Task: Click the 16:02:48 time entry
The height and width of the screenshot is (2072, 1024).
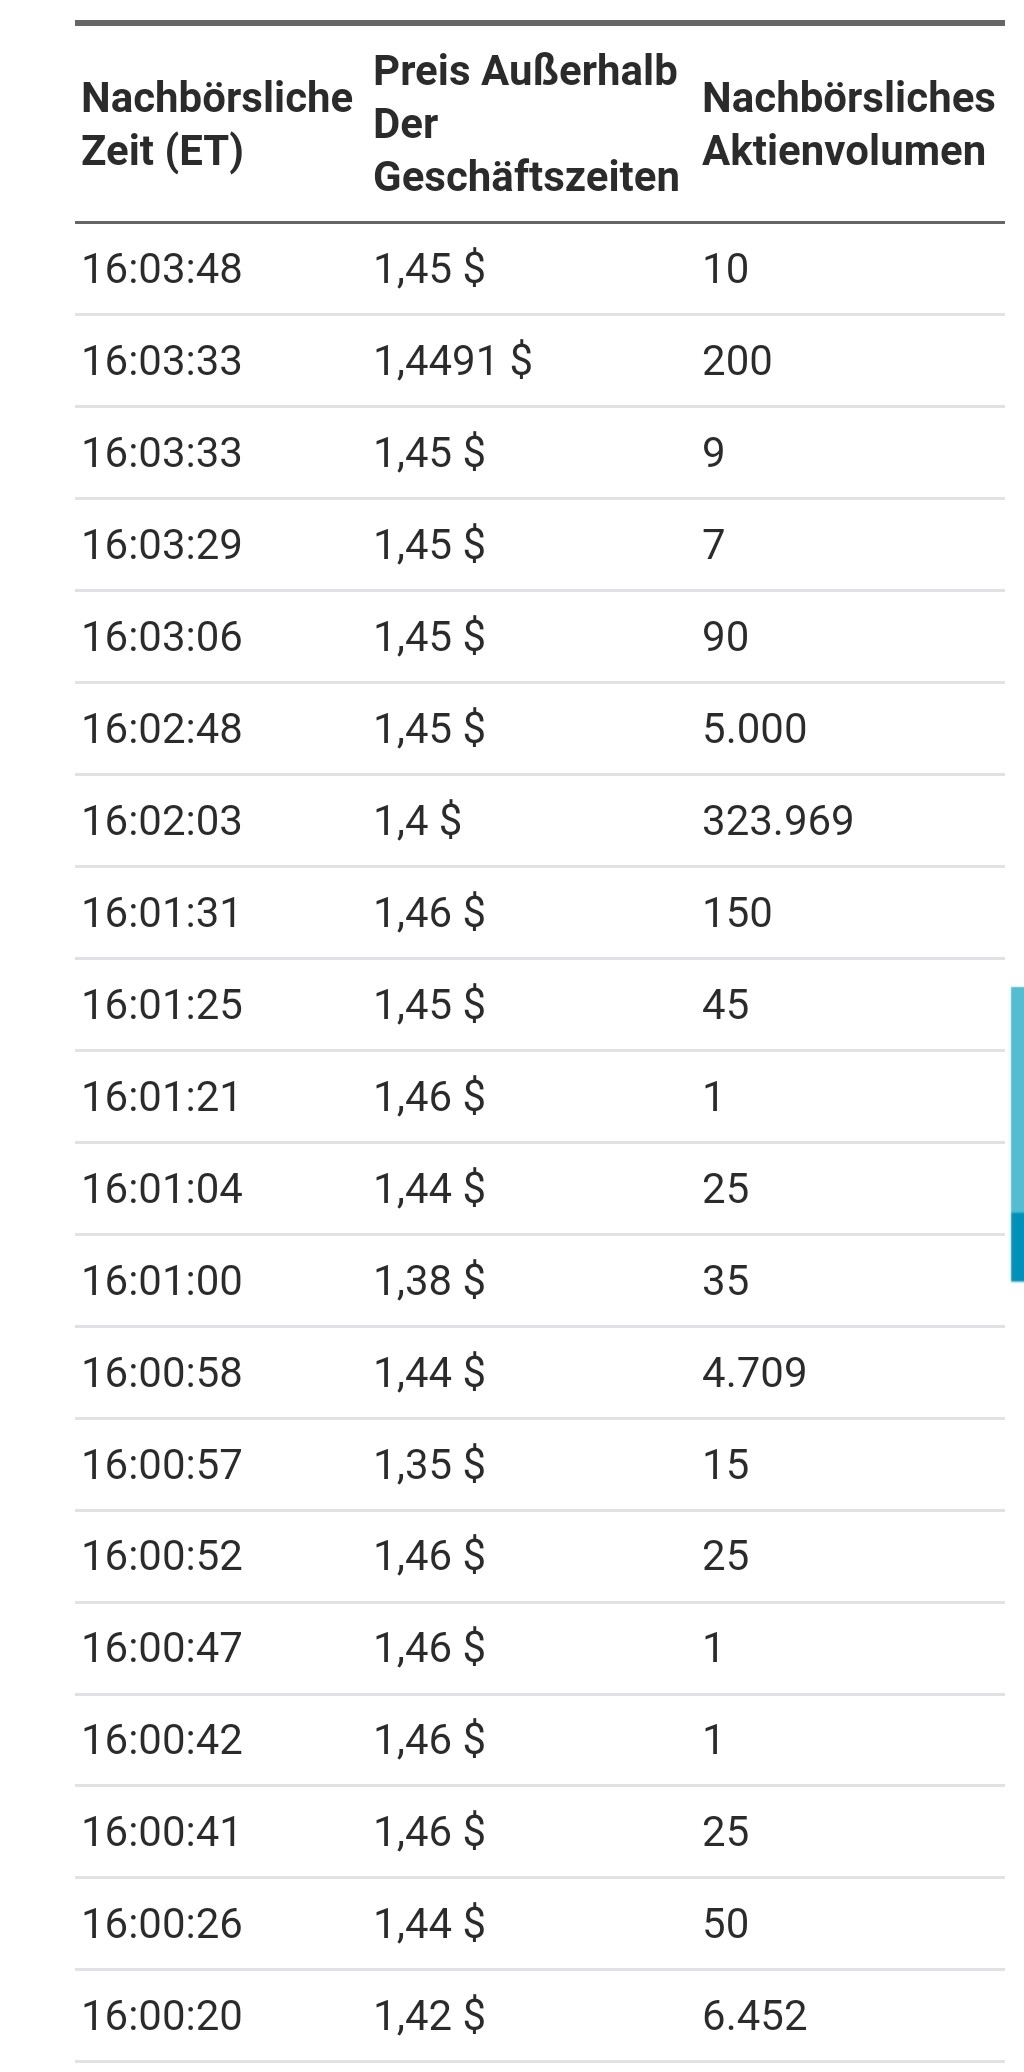Action: (162, 729)
